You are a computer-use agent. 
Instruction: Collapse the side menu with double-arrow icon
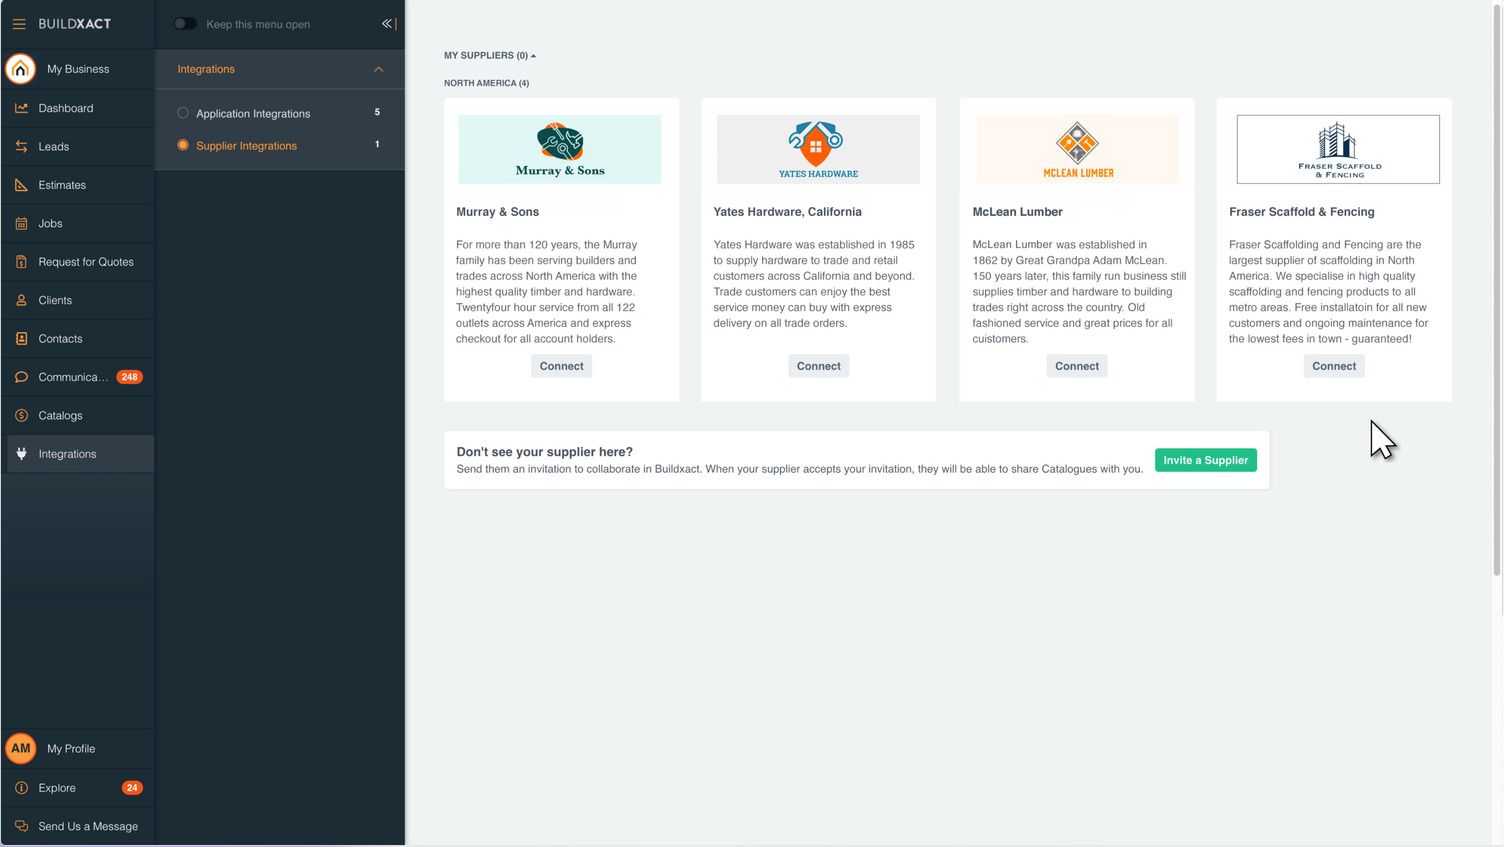[x=388, y=24]
